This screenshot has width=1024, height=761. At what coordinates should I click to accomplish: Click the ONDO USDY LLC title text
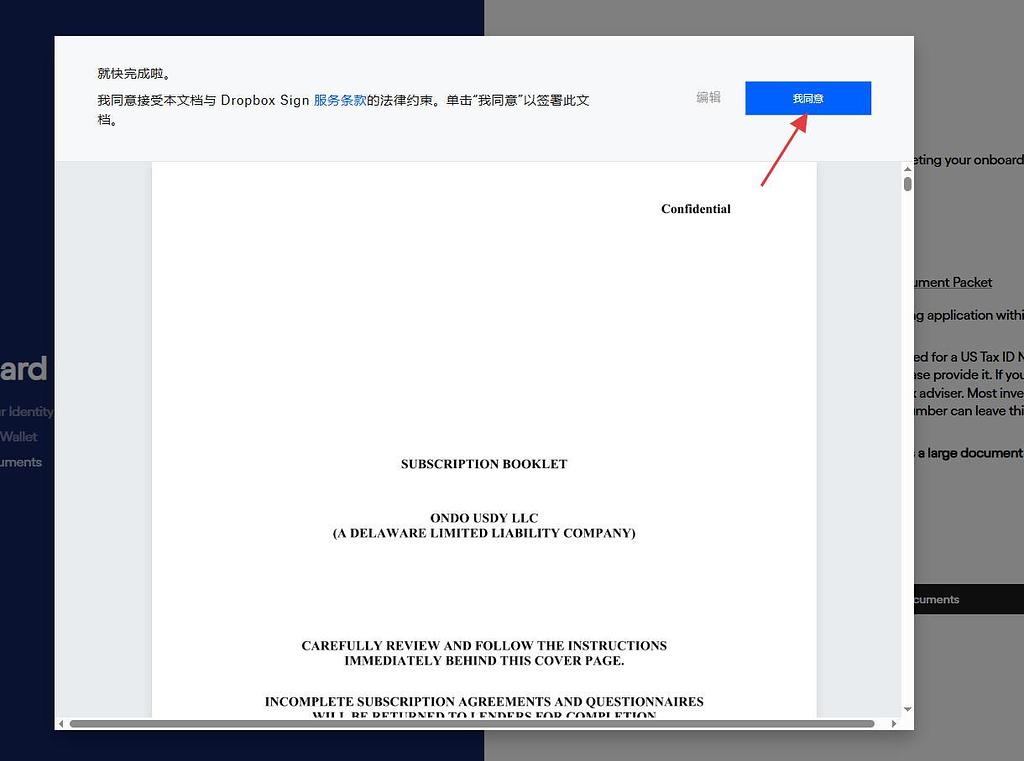point(484,518)
